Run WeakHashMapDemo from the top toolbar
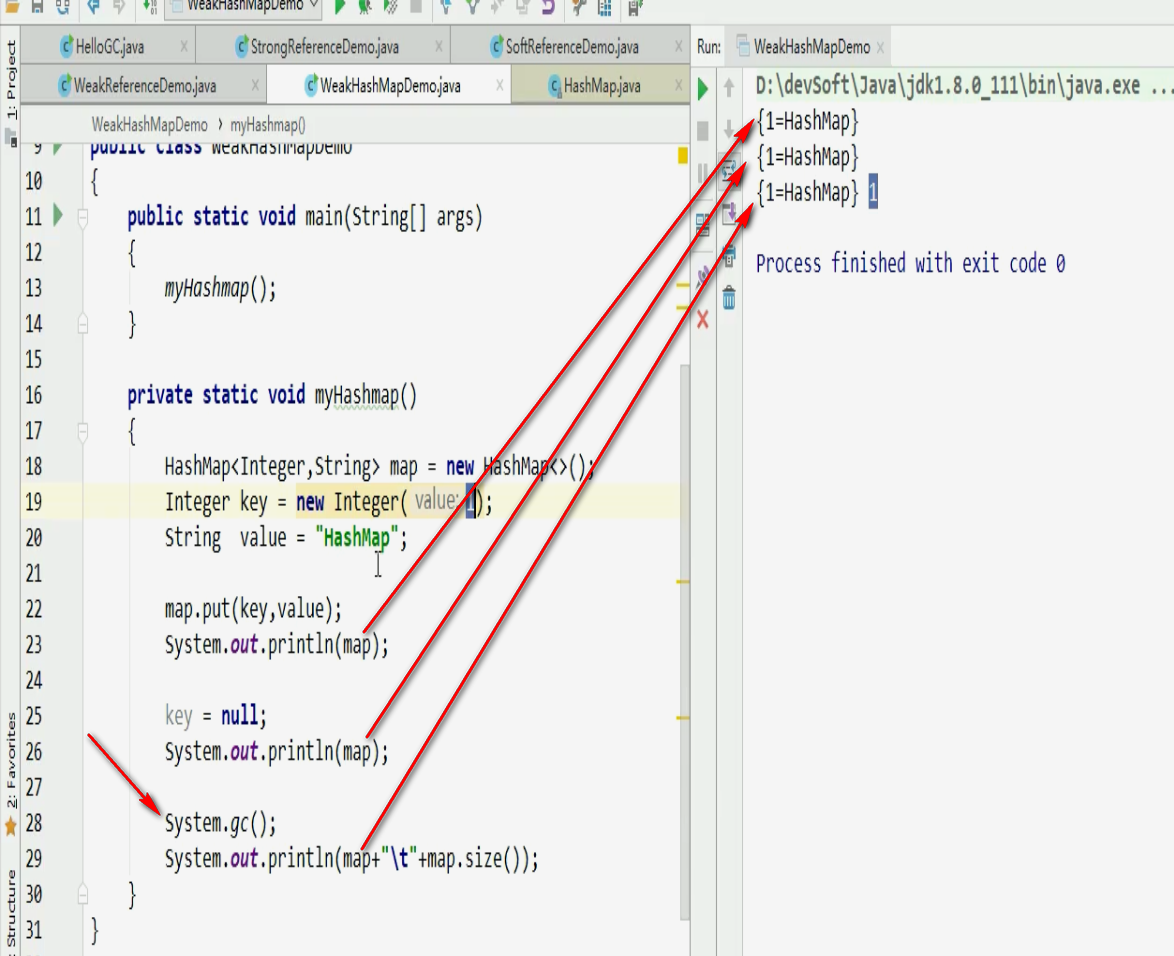Viewport: 1174px width, 956px height. (x=340, y=7)
